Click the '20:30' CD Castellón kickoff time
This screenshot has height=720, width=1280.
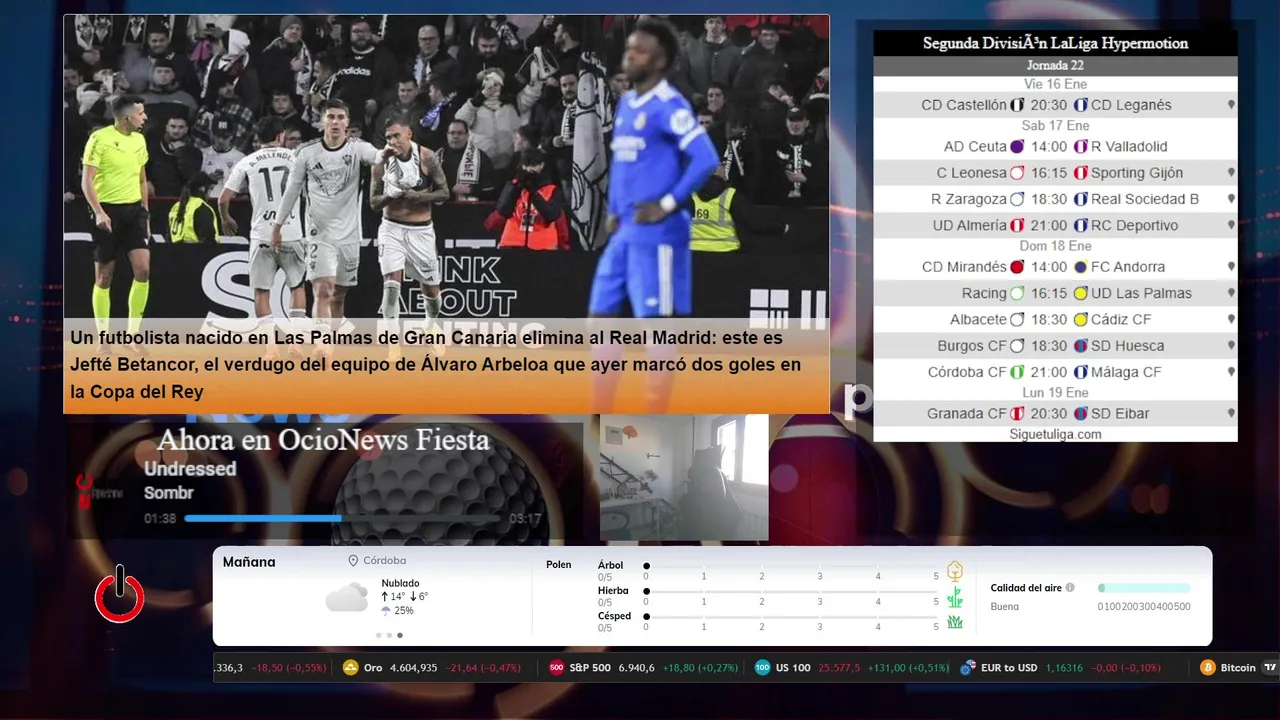click(1049, 105)
